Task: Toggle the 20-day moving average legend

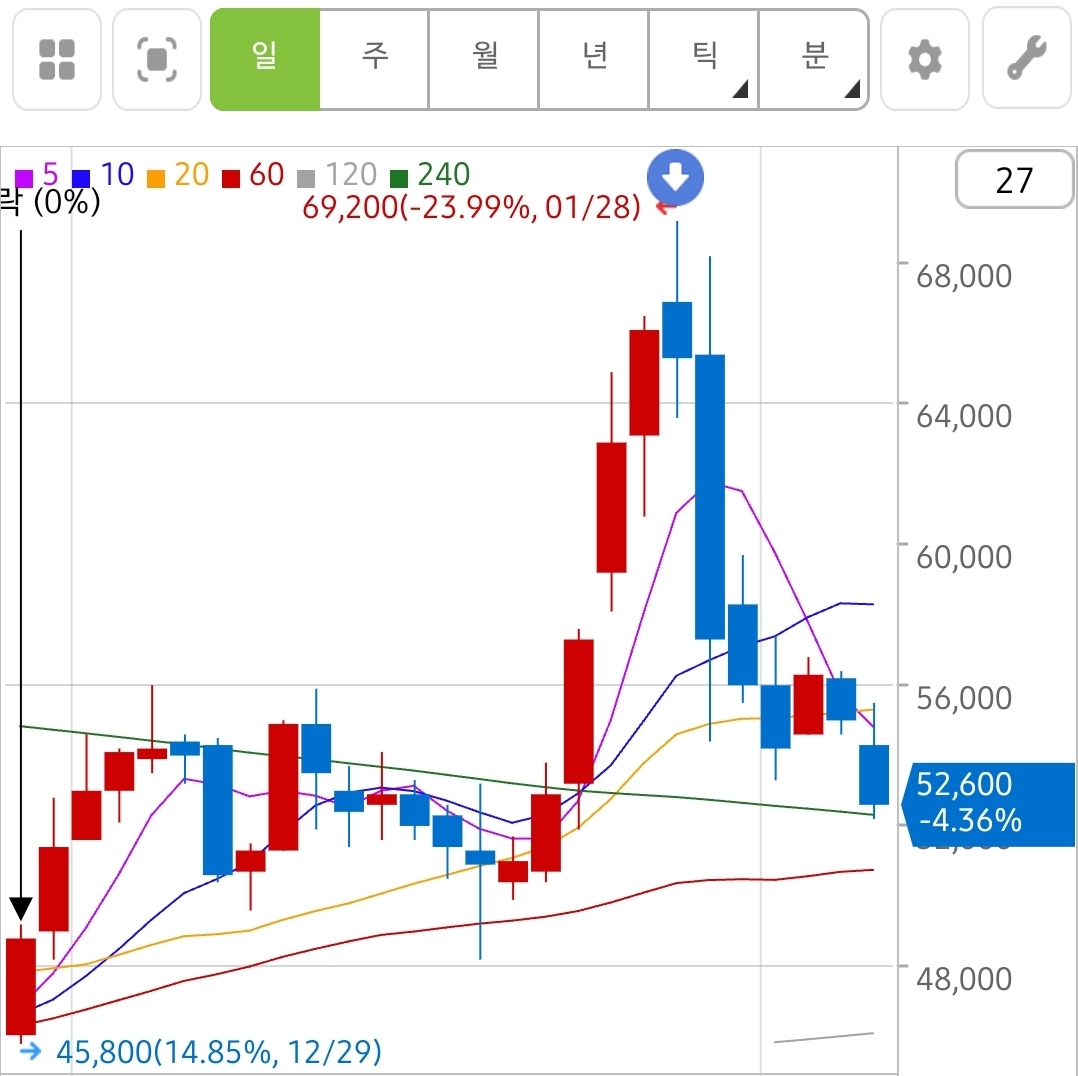Action: click(178, 176)
